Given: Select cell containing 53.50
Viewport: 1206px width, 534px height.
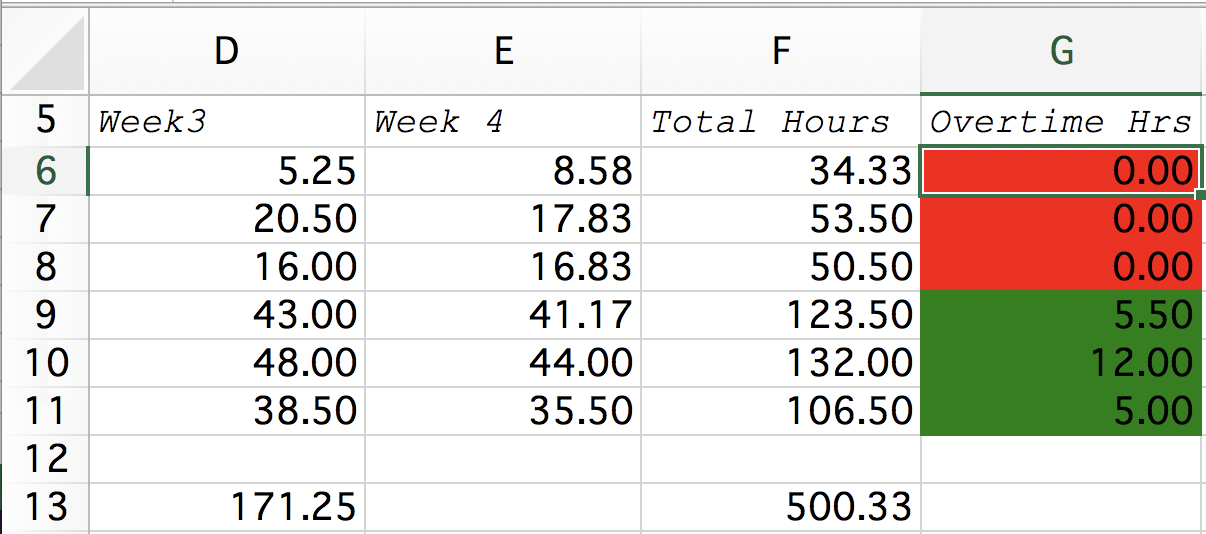Looking at the screenshot, I should [781, 219].
